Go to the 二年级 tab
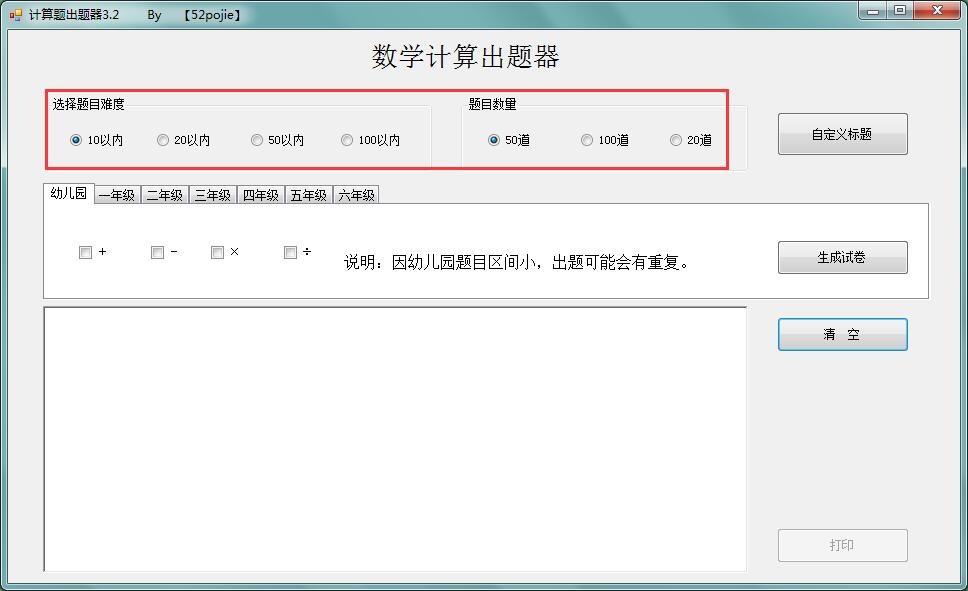The height and width of the screenshot is (591, 968). click(165, 195)
